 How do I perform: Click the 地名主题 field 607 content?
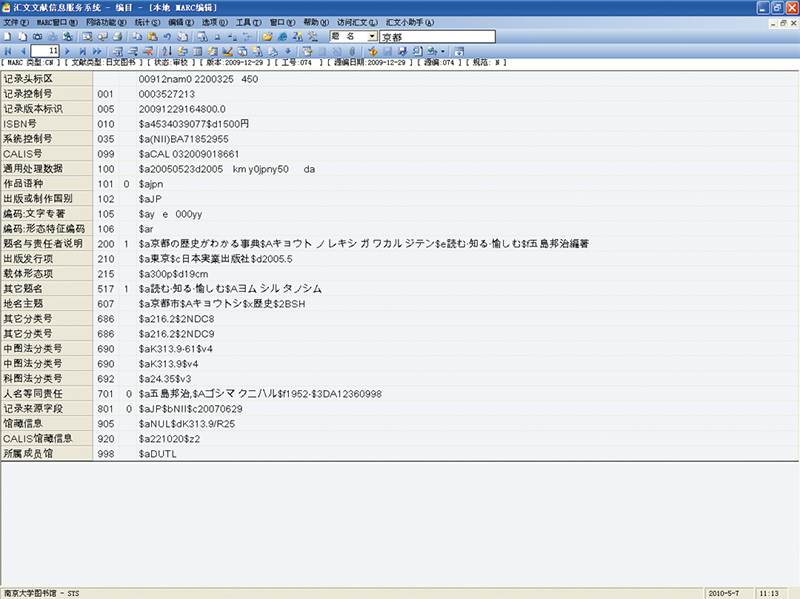pos(222,304)
